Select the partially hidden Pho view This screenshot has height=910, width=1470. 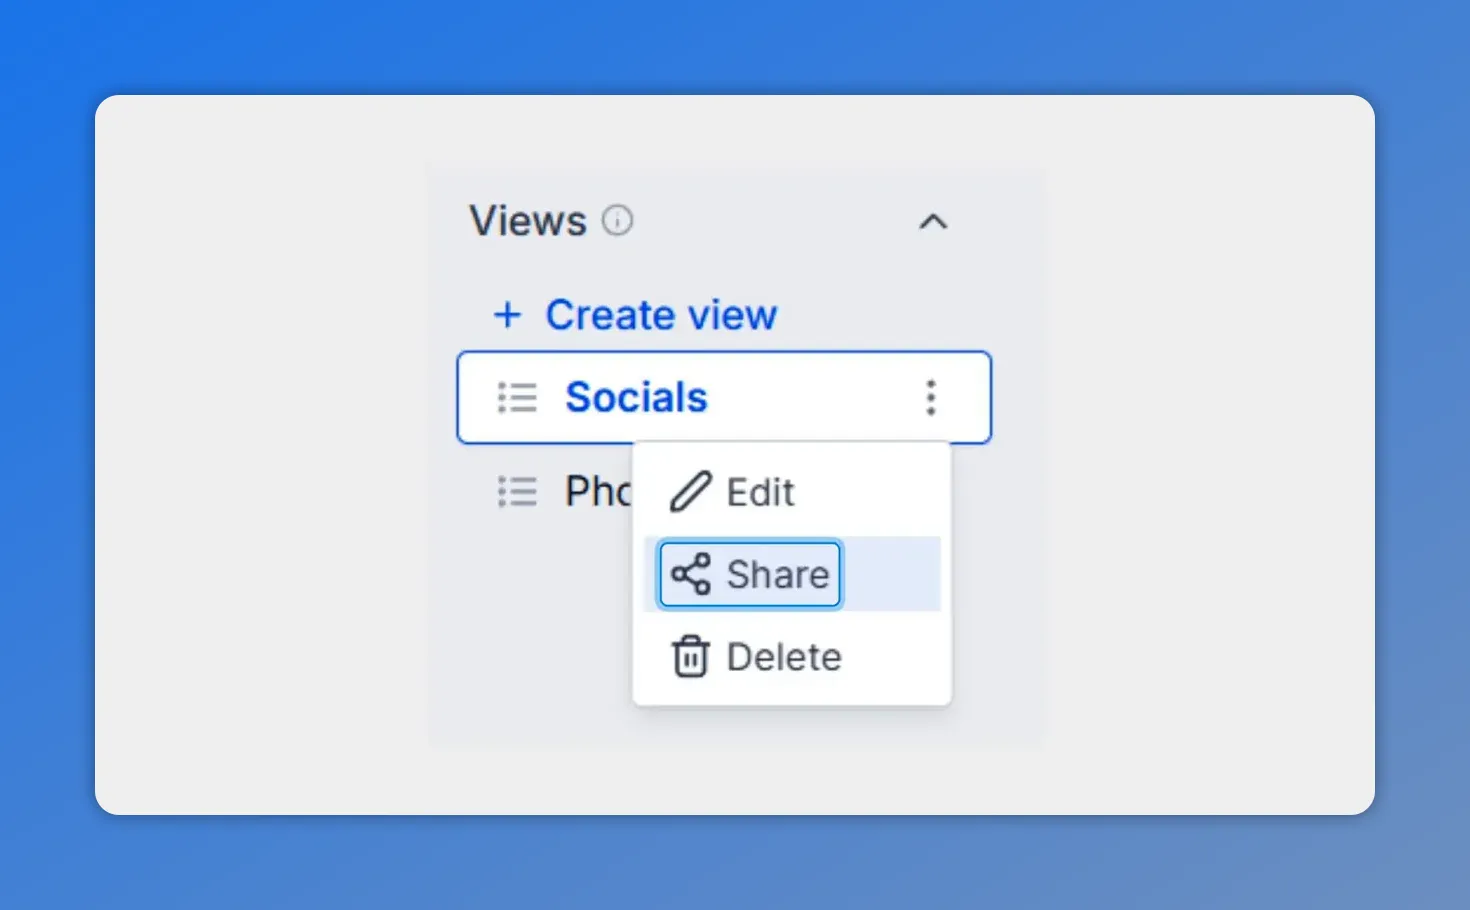tap(600, 491)
